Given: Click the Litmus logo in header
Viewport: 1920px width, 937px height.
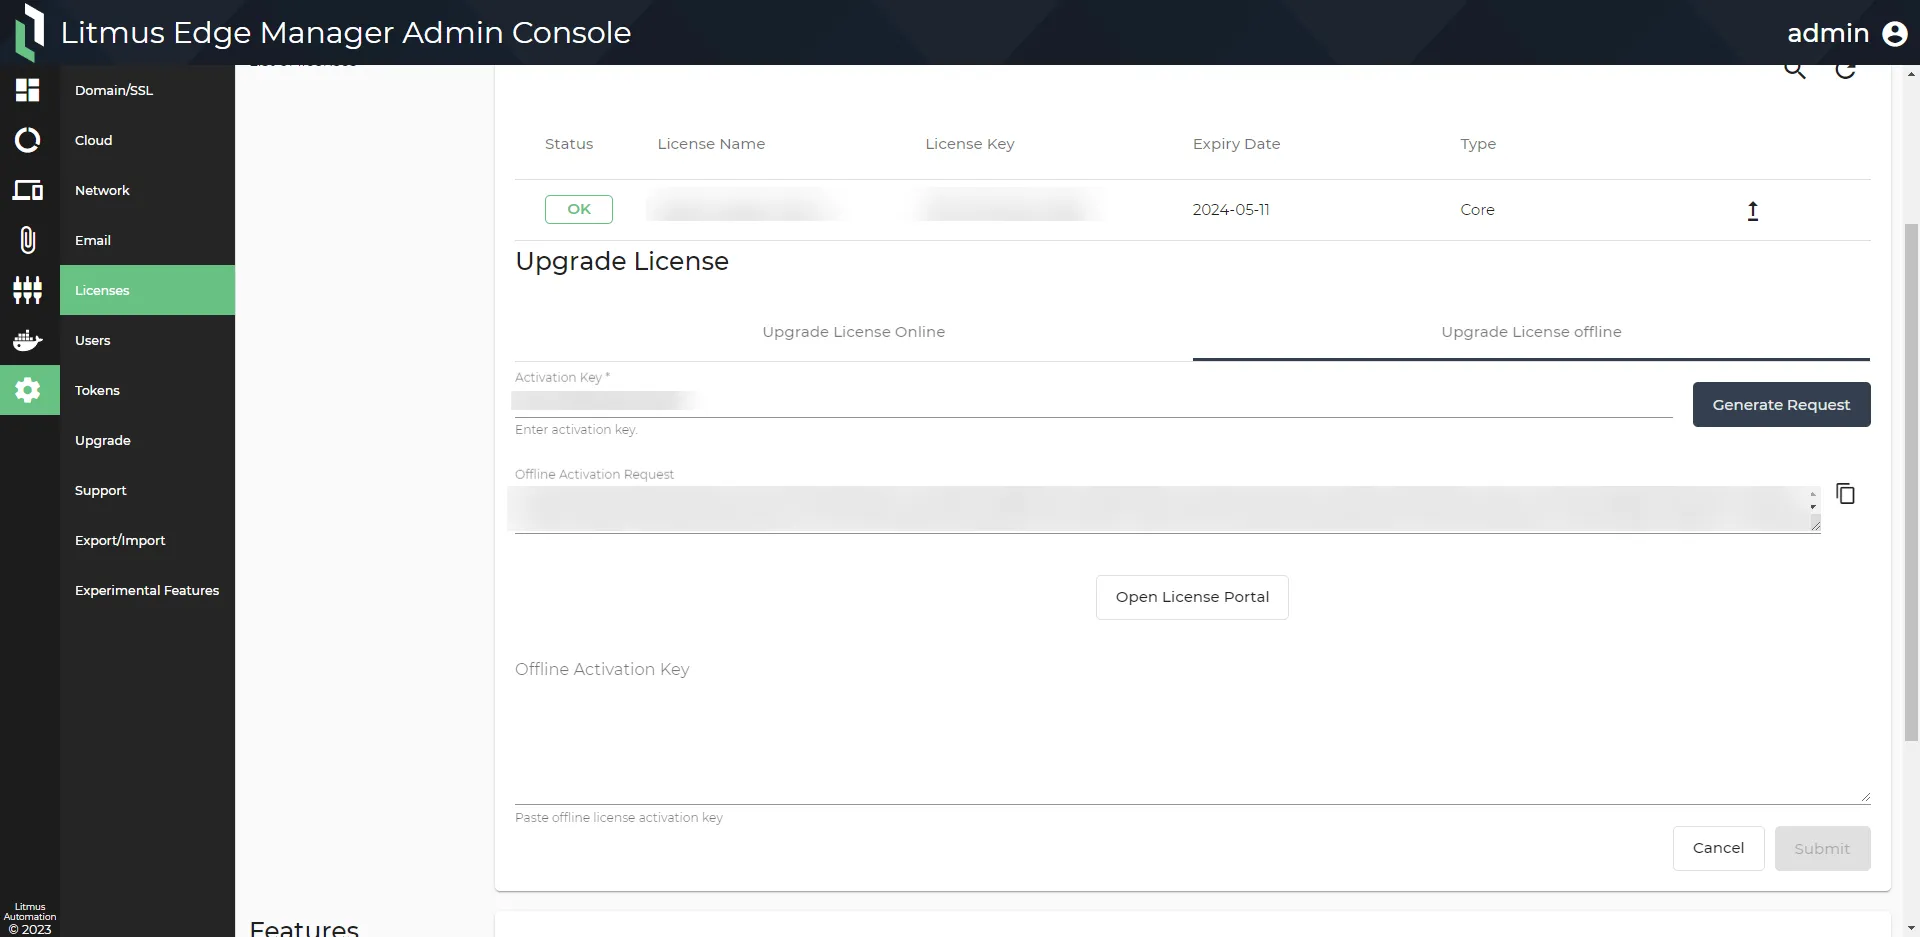Looking at the screenshot, I should [30, 32].
